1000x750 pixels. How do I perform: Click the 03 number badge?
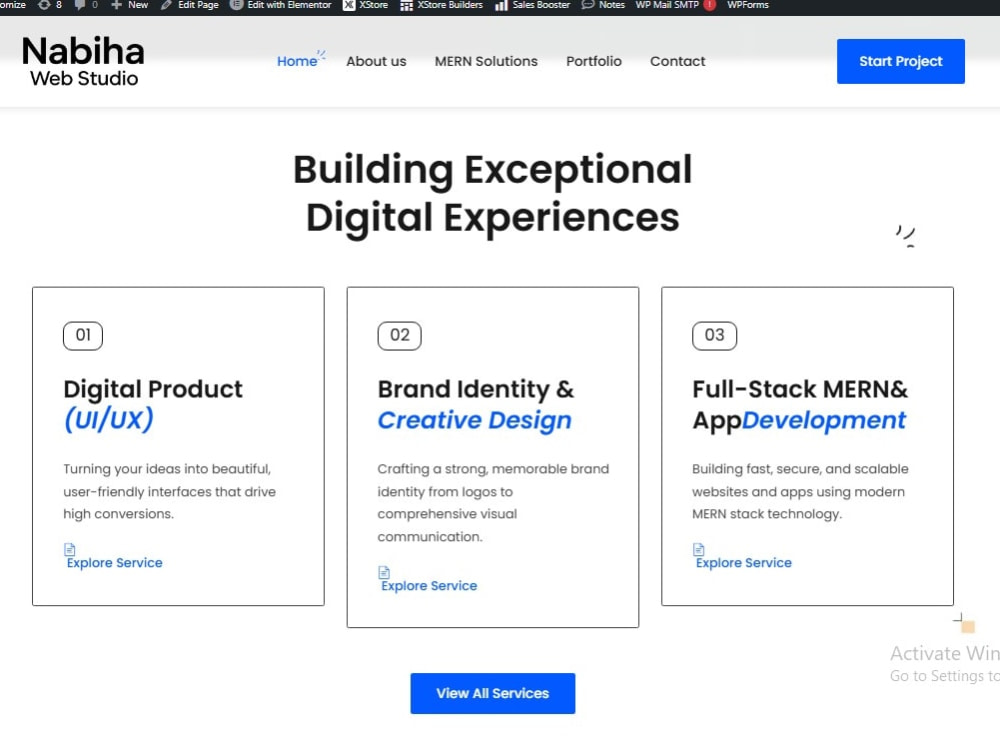[x=714, y=335]
